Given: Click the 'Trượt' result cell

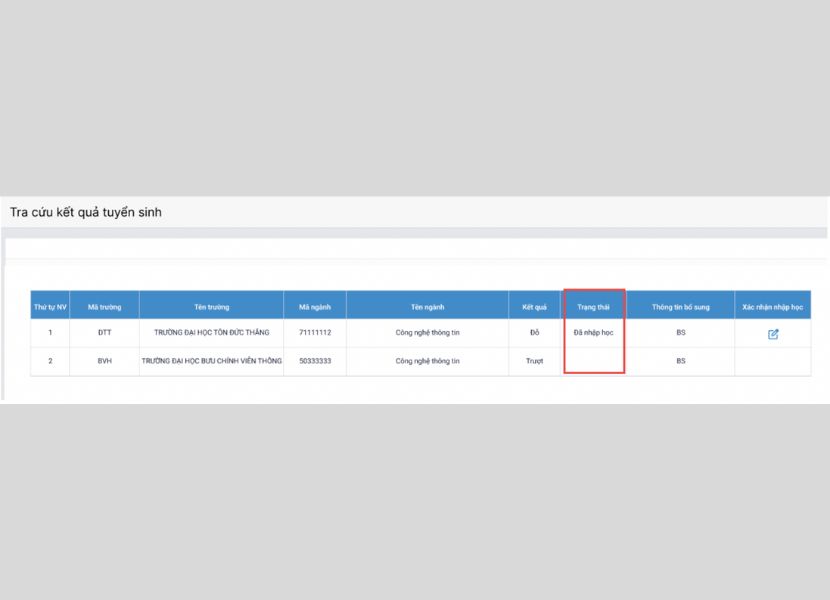Looking at the screenshot, I should coord(535,361).
